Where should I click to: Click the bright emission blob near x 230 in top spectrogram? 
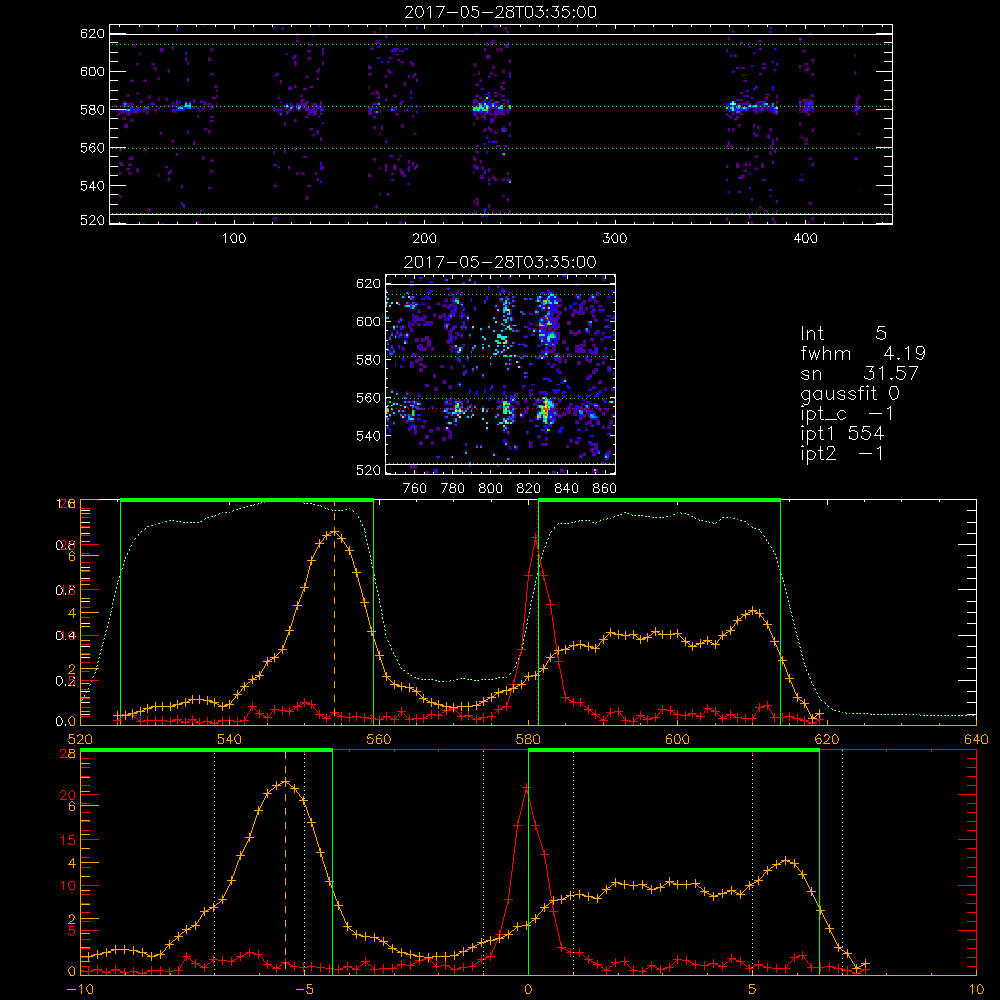pos(483,107)
